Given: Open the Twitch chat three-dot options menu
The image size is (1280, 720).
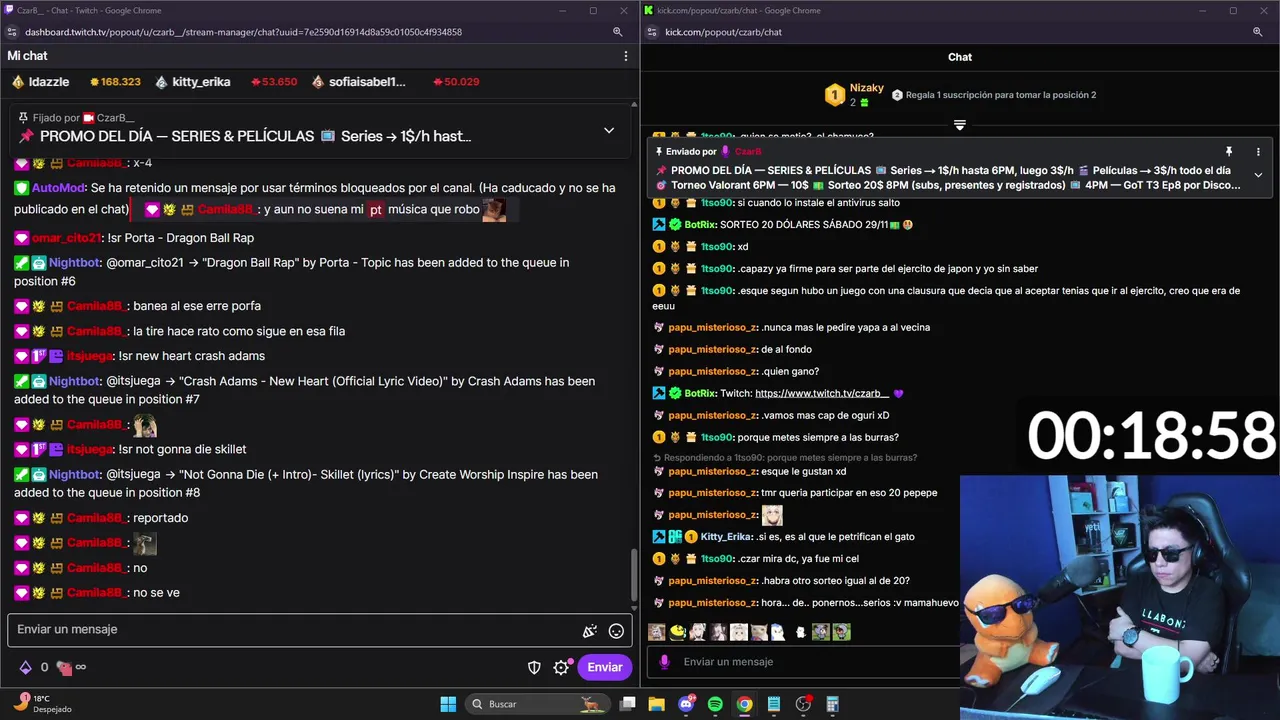Looking at the screenshot, I should tap(626, 56).
